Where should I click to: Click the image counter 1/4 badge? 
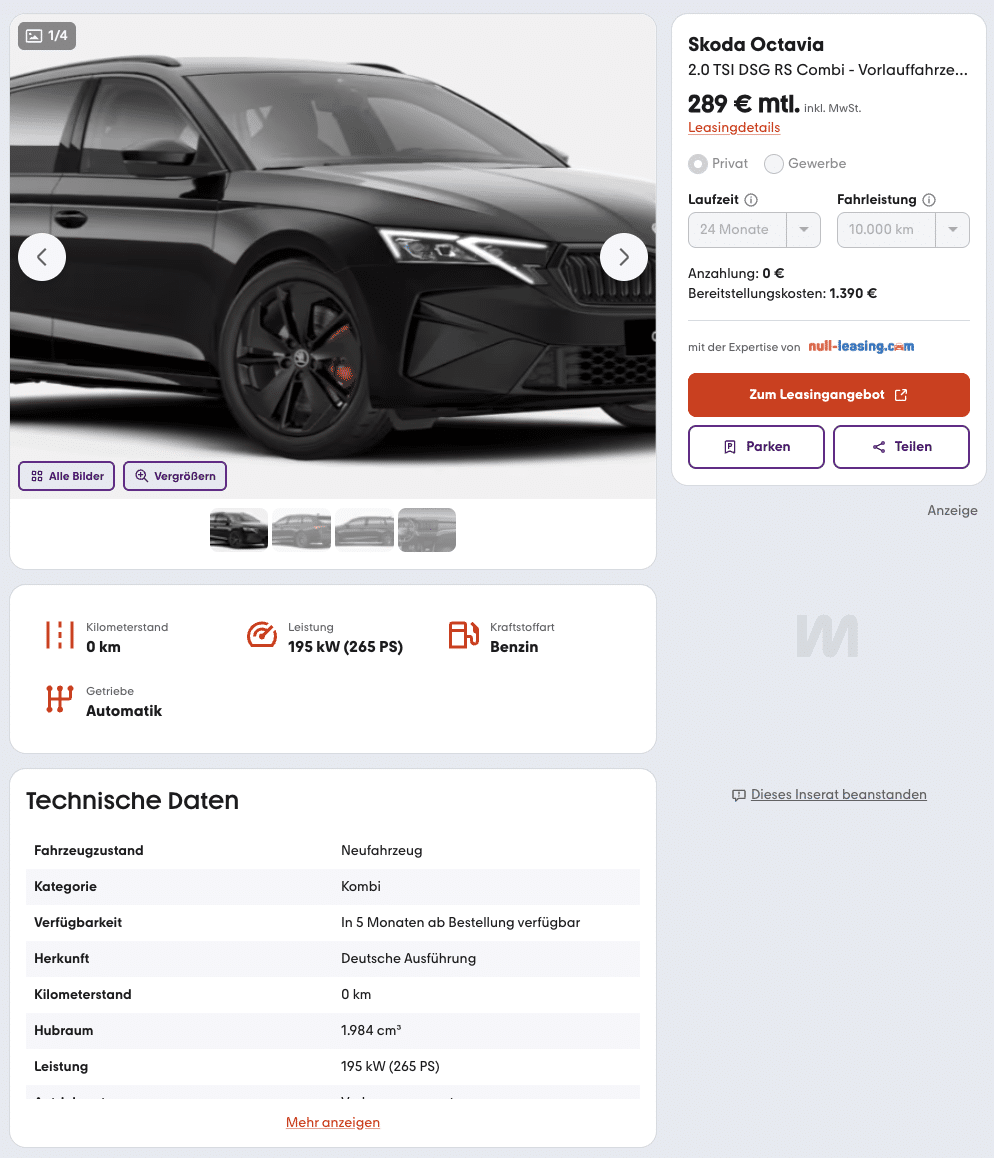tap(47, 36)
